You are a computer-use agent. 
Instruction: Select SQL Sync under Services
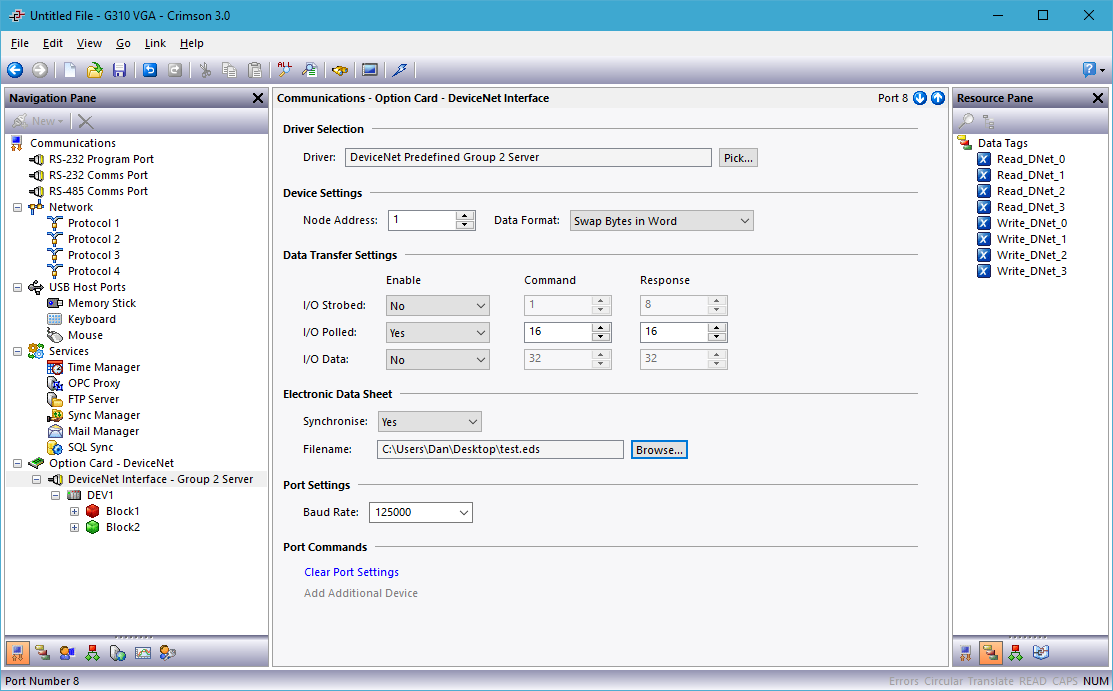(x=90, y=447)
